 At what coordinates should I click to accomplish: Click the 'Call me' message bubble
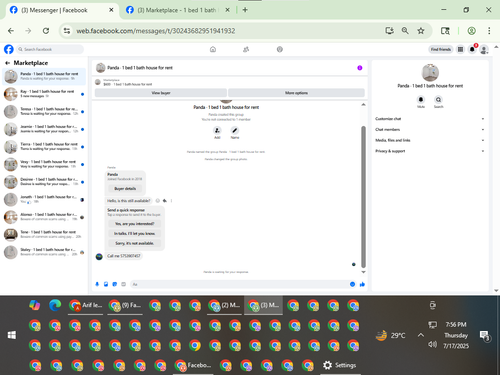(x=124, y=256)
